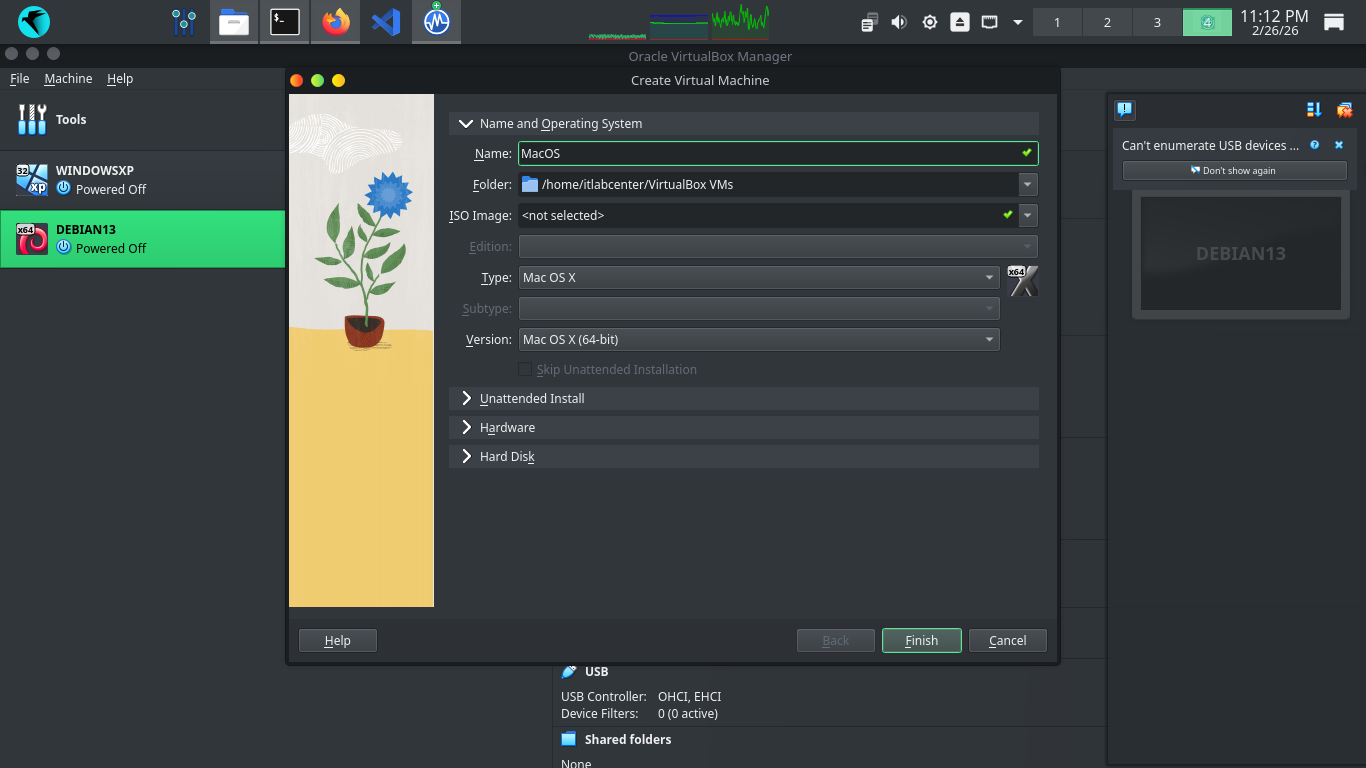Click the Name field containing MacOS
Screen dimensions: 1366x768
(x=765, y=154)
